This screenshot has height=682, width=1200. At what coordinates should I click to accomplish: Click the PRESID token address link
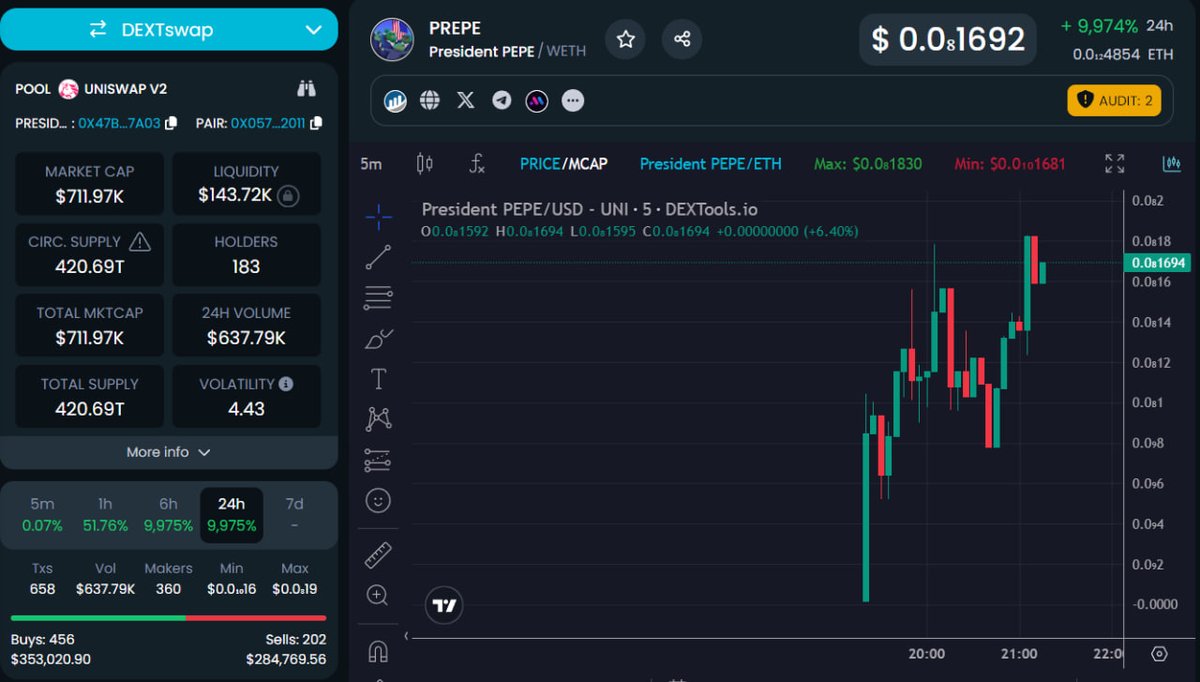pos(119,123)
